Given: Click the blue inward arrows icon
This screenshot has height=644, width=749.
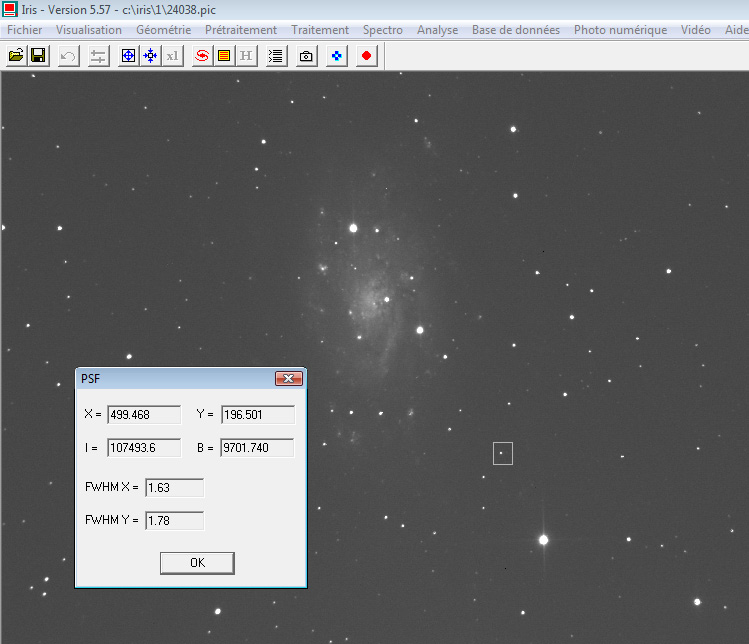Looking at the screenshot, I should [150, 56].
